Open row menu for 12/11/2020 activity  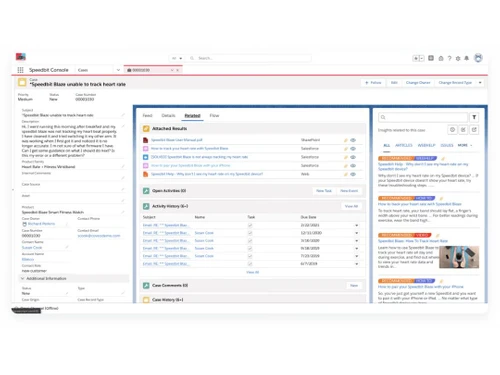coord(357,233)
